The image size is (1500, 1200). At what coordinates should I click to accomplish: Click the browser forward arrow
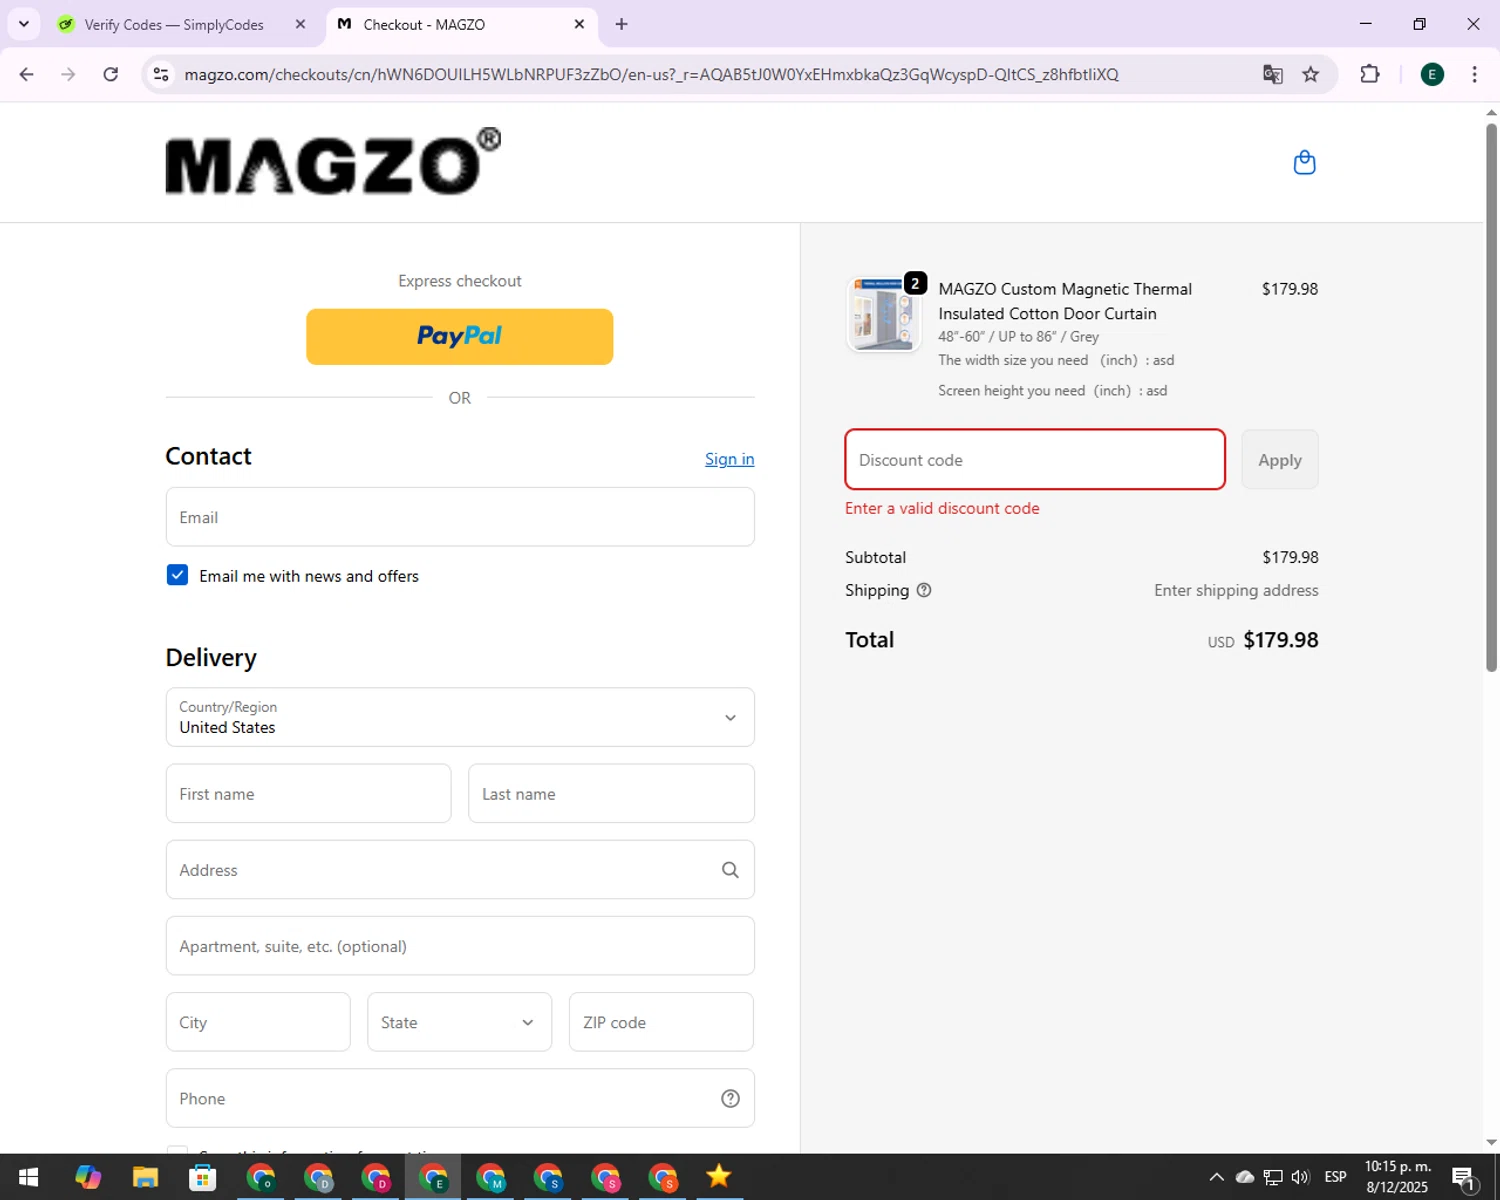68,74
